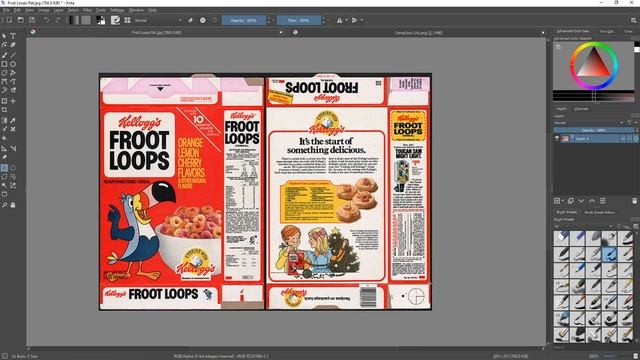
Task: Open layer properties
Action: tap(602, 201)
